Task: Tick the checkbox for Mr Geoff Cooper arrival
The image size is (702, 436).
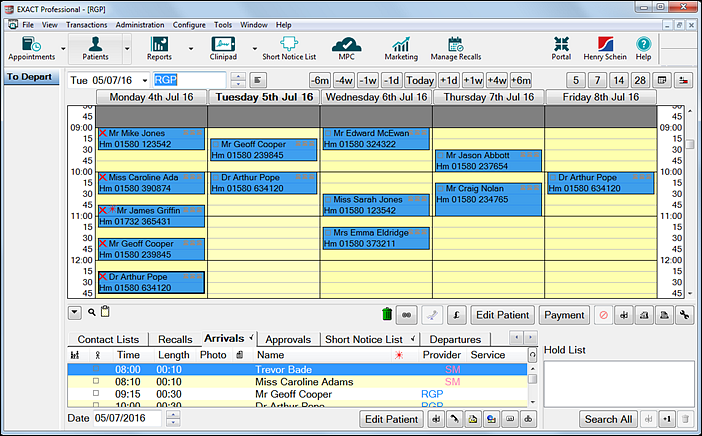Action: point(96,394)
